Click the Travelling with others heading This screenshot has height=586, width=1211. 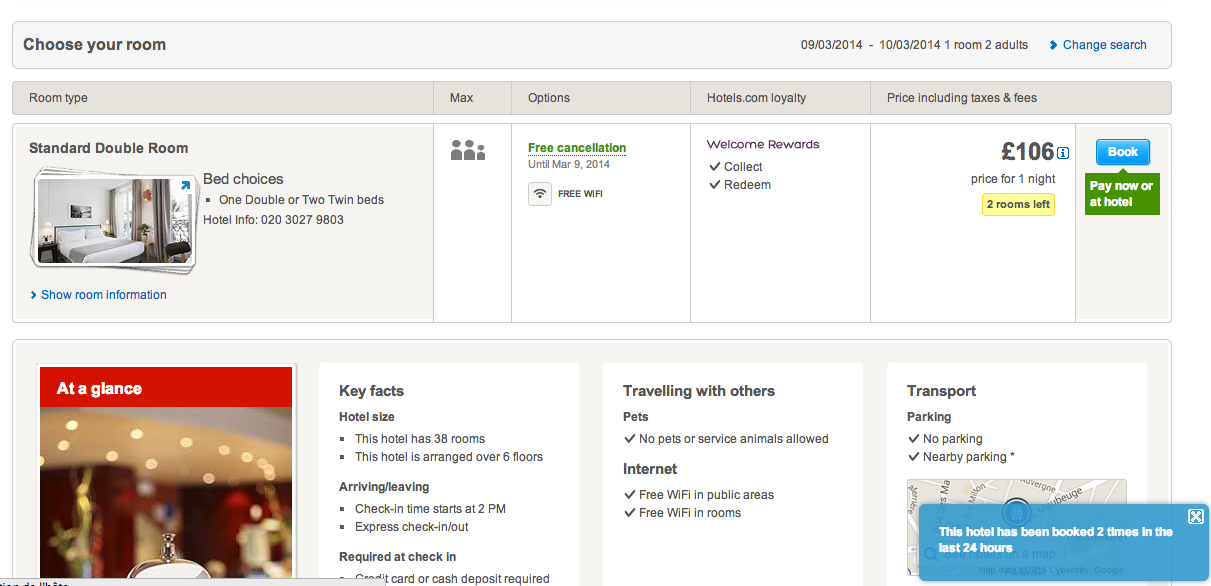pyautogui.click(x=699, y=391)
